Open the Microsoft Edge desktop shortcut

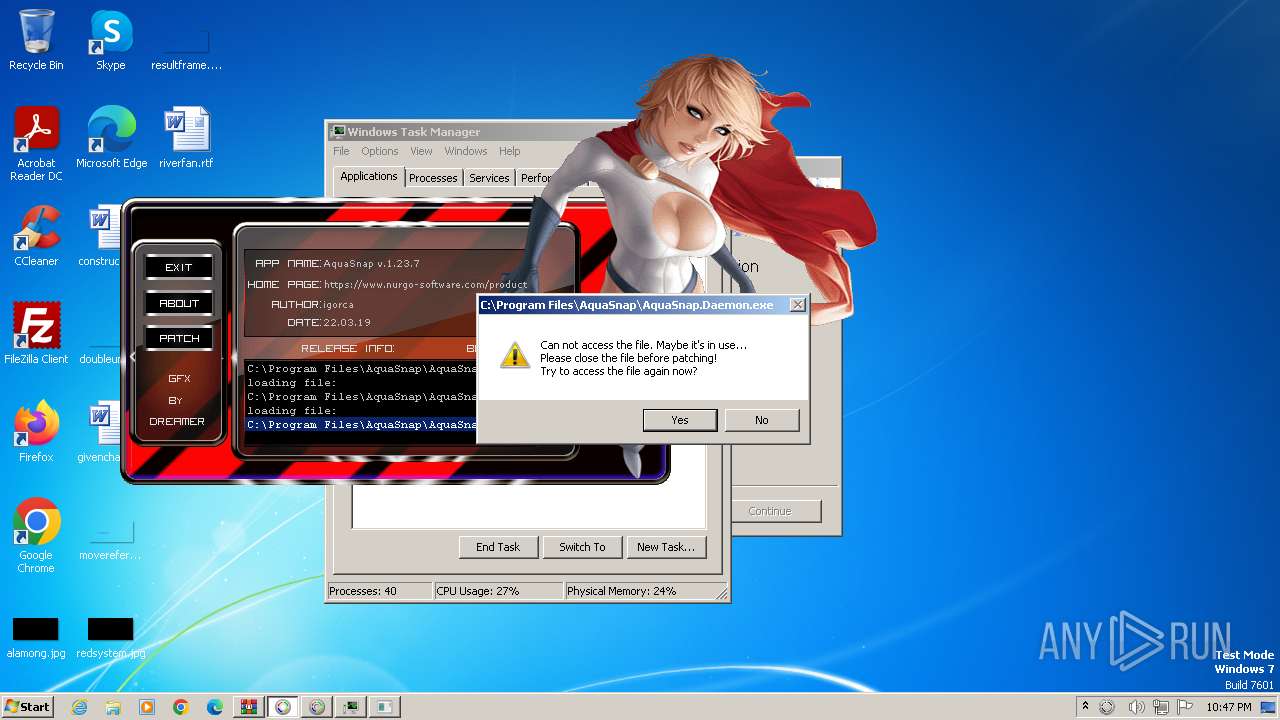[111, 138]
